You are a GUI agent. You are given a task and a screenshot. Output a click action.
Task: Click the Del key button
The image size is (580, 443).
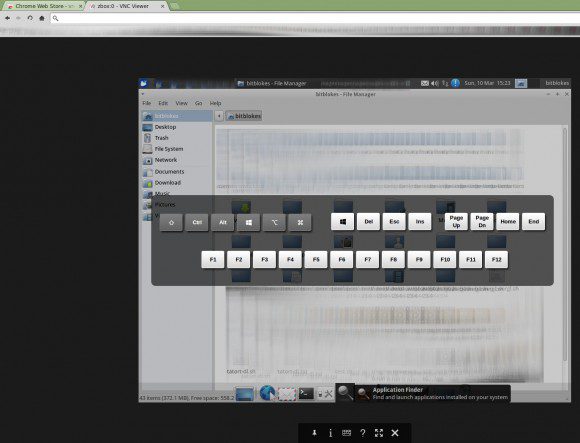click(x=368, y=222)
